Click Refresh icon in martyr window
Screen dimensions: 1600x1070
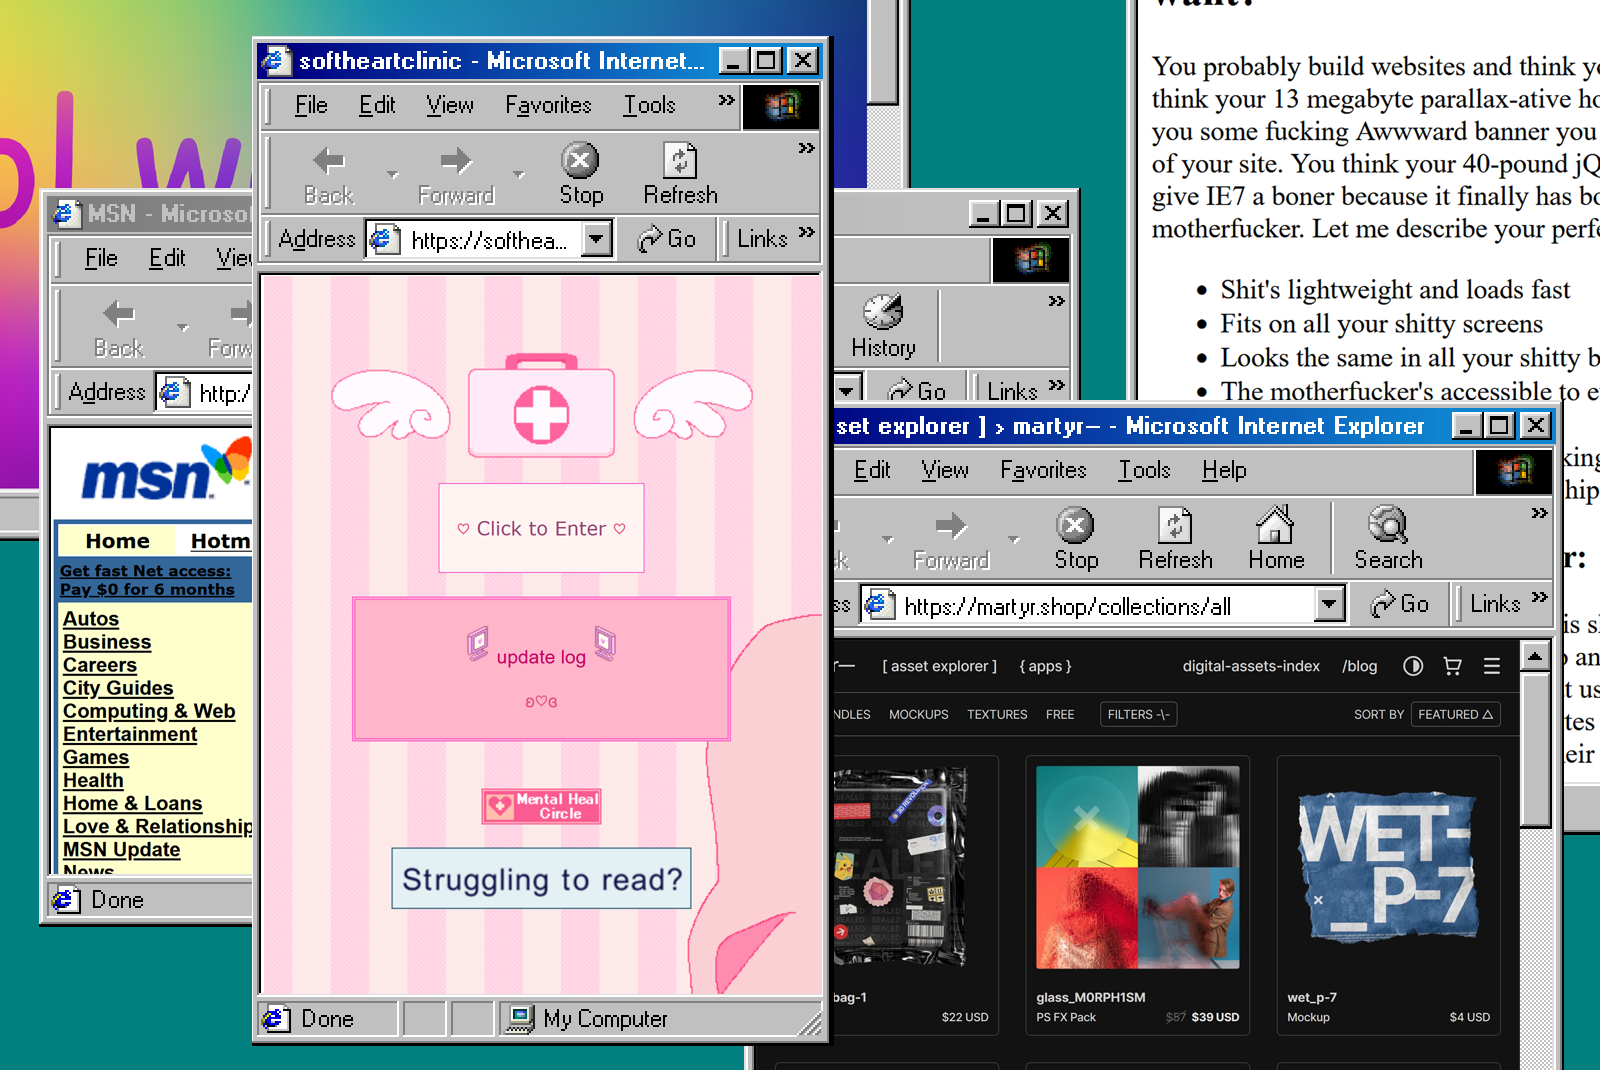click(1175, 525)
